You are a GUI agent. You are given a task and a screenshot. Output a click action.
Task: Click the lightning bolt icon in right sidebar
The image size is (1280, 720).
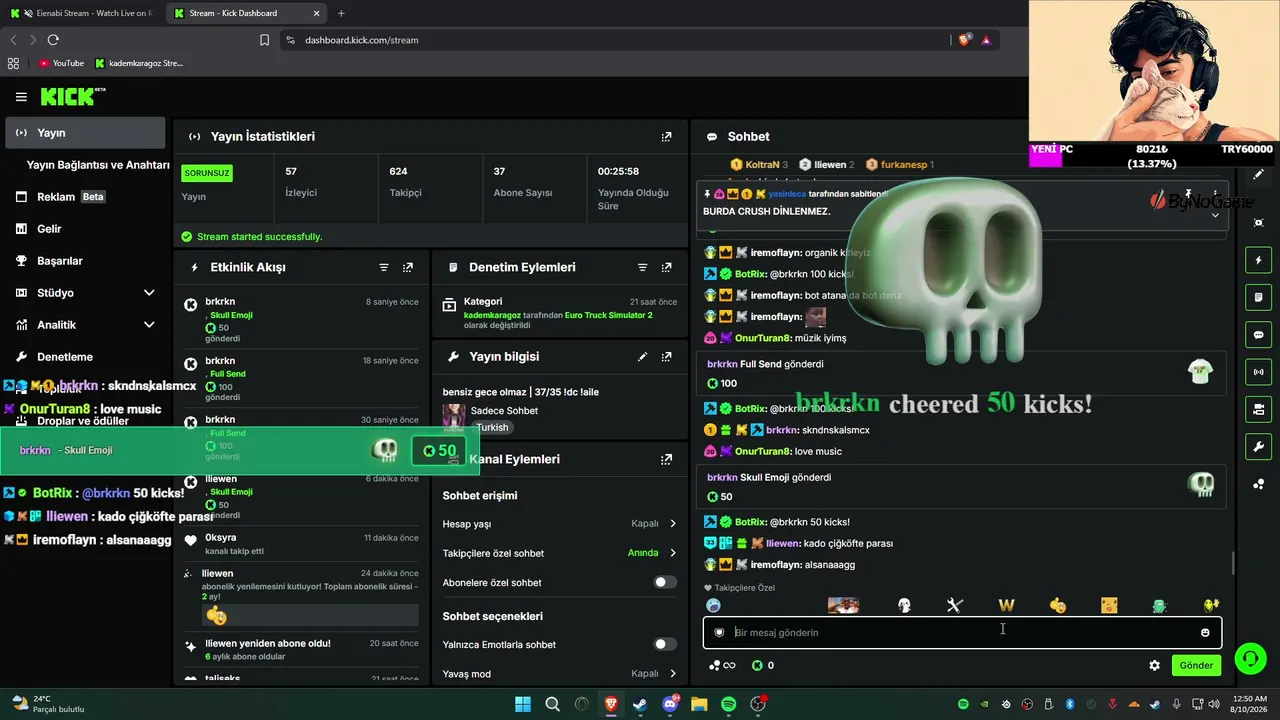click(x=1258, y=260)
